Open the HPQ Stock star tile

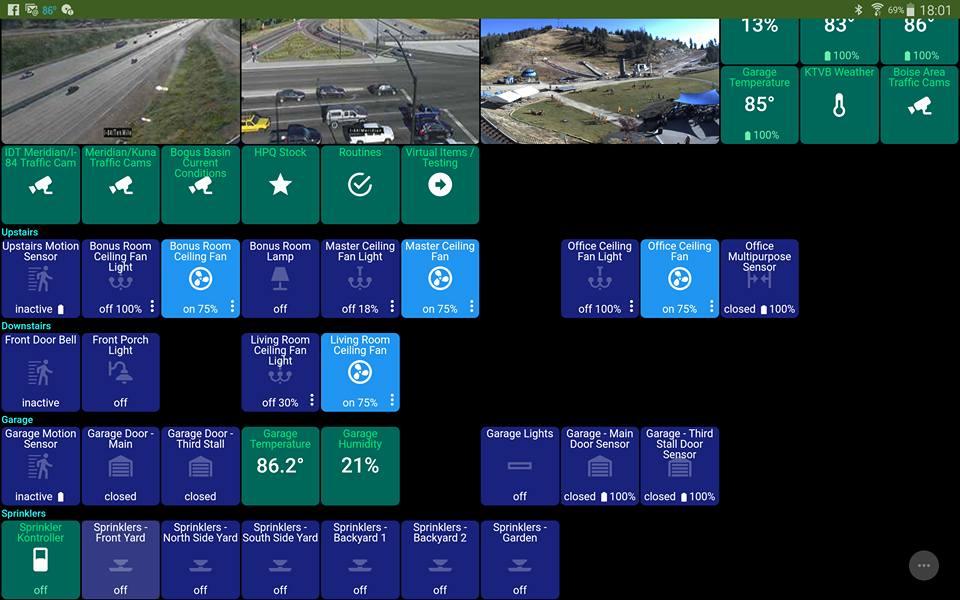point(280,184)
